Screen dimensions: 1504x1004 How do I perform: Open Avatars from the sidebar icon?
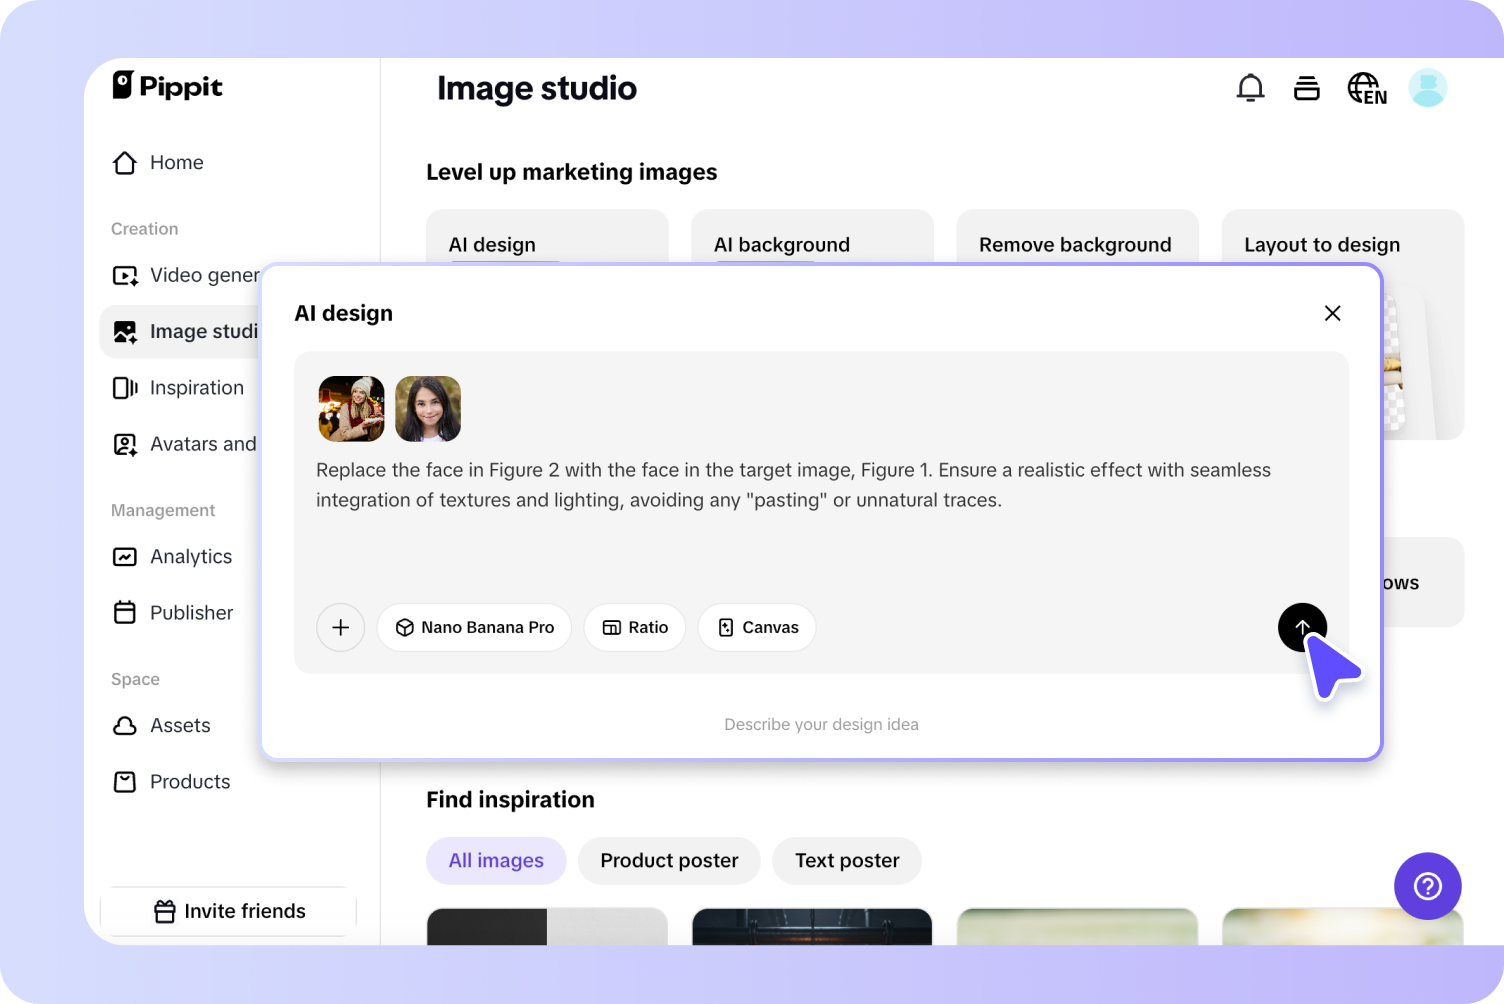coord(124,443)
